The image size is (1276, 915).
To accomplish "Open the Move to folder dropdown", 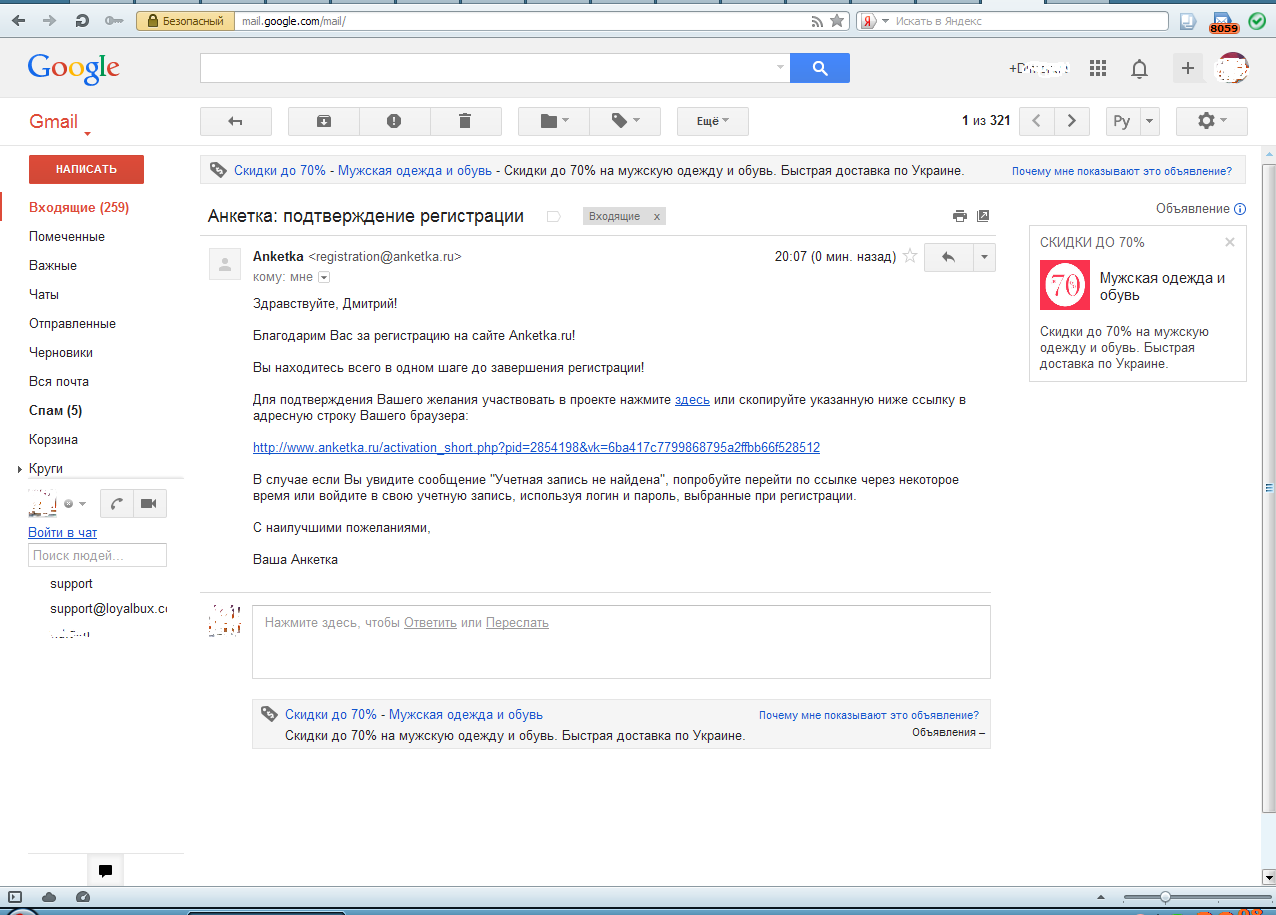I will coord(553,121).
